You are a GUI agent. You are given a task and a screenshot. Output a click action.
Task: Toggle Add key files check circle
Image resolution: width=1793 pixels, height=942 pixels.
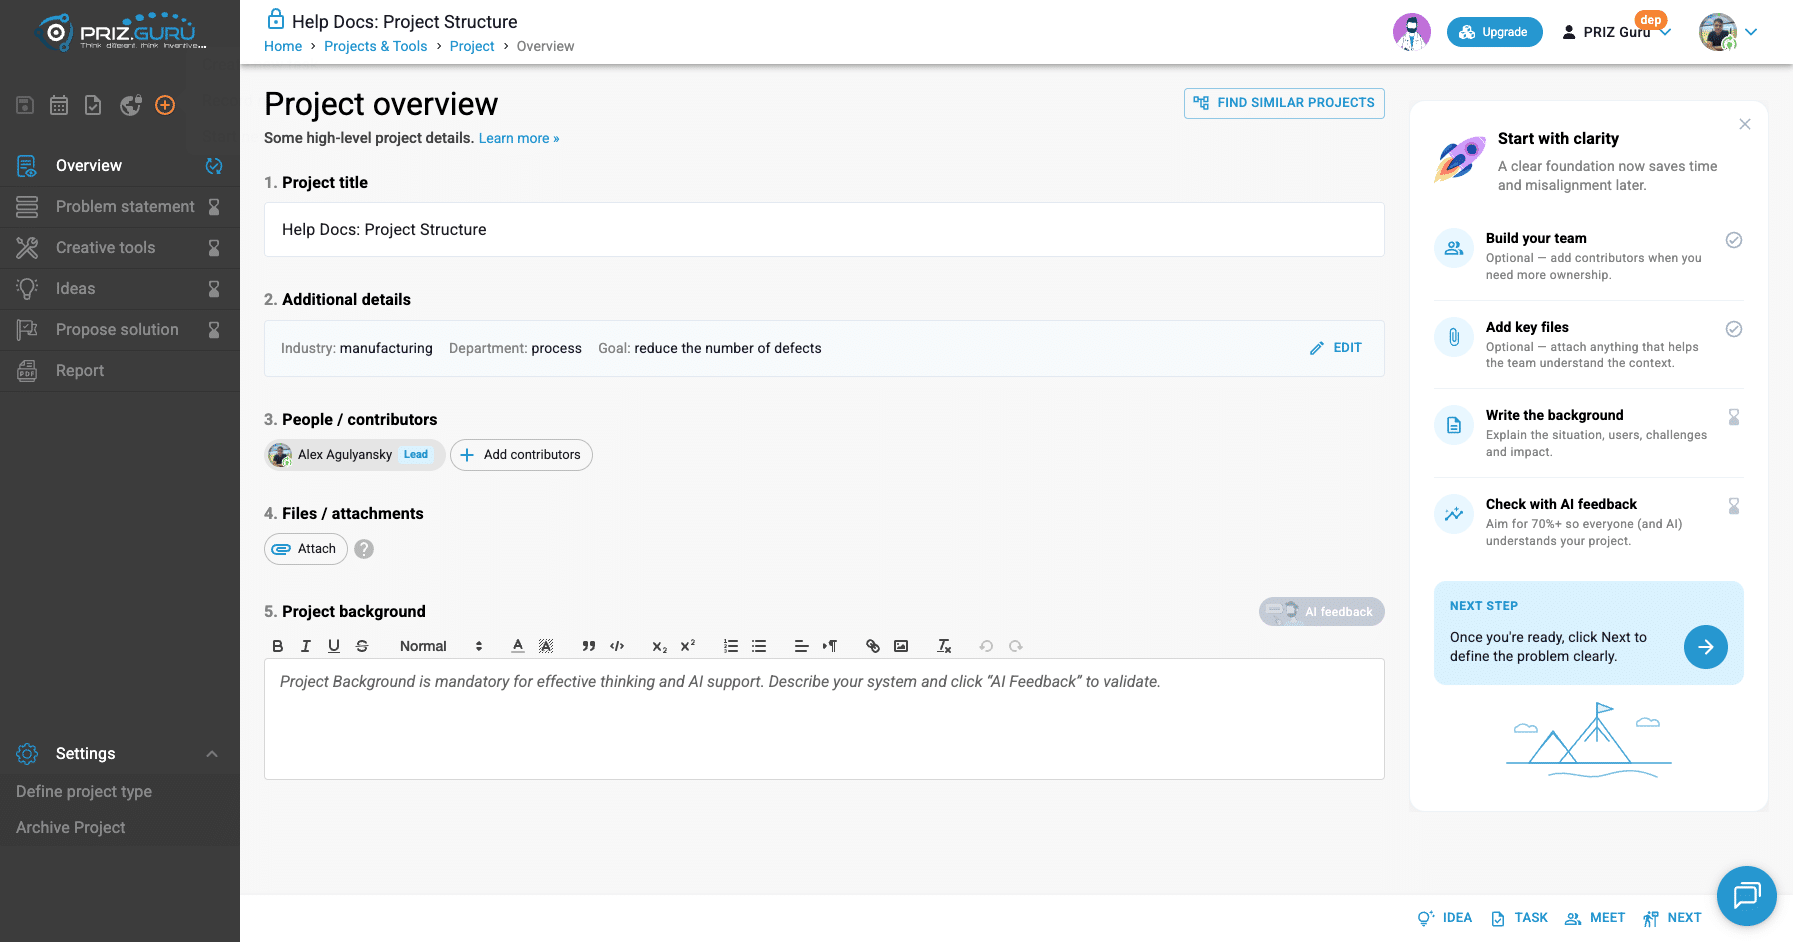click(x=1734, y=329)
